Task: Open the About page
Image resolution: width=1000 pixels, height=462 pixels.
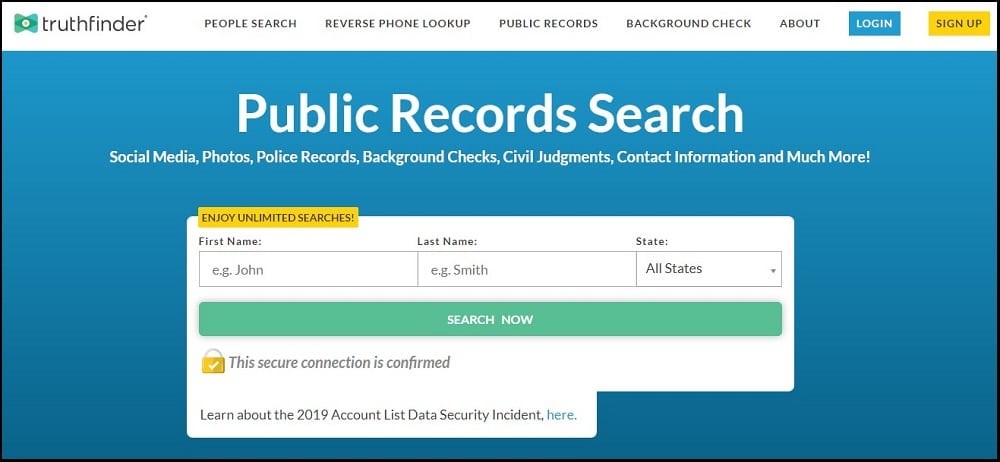Action: (800, 24)
